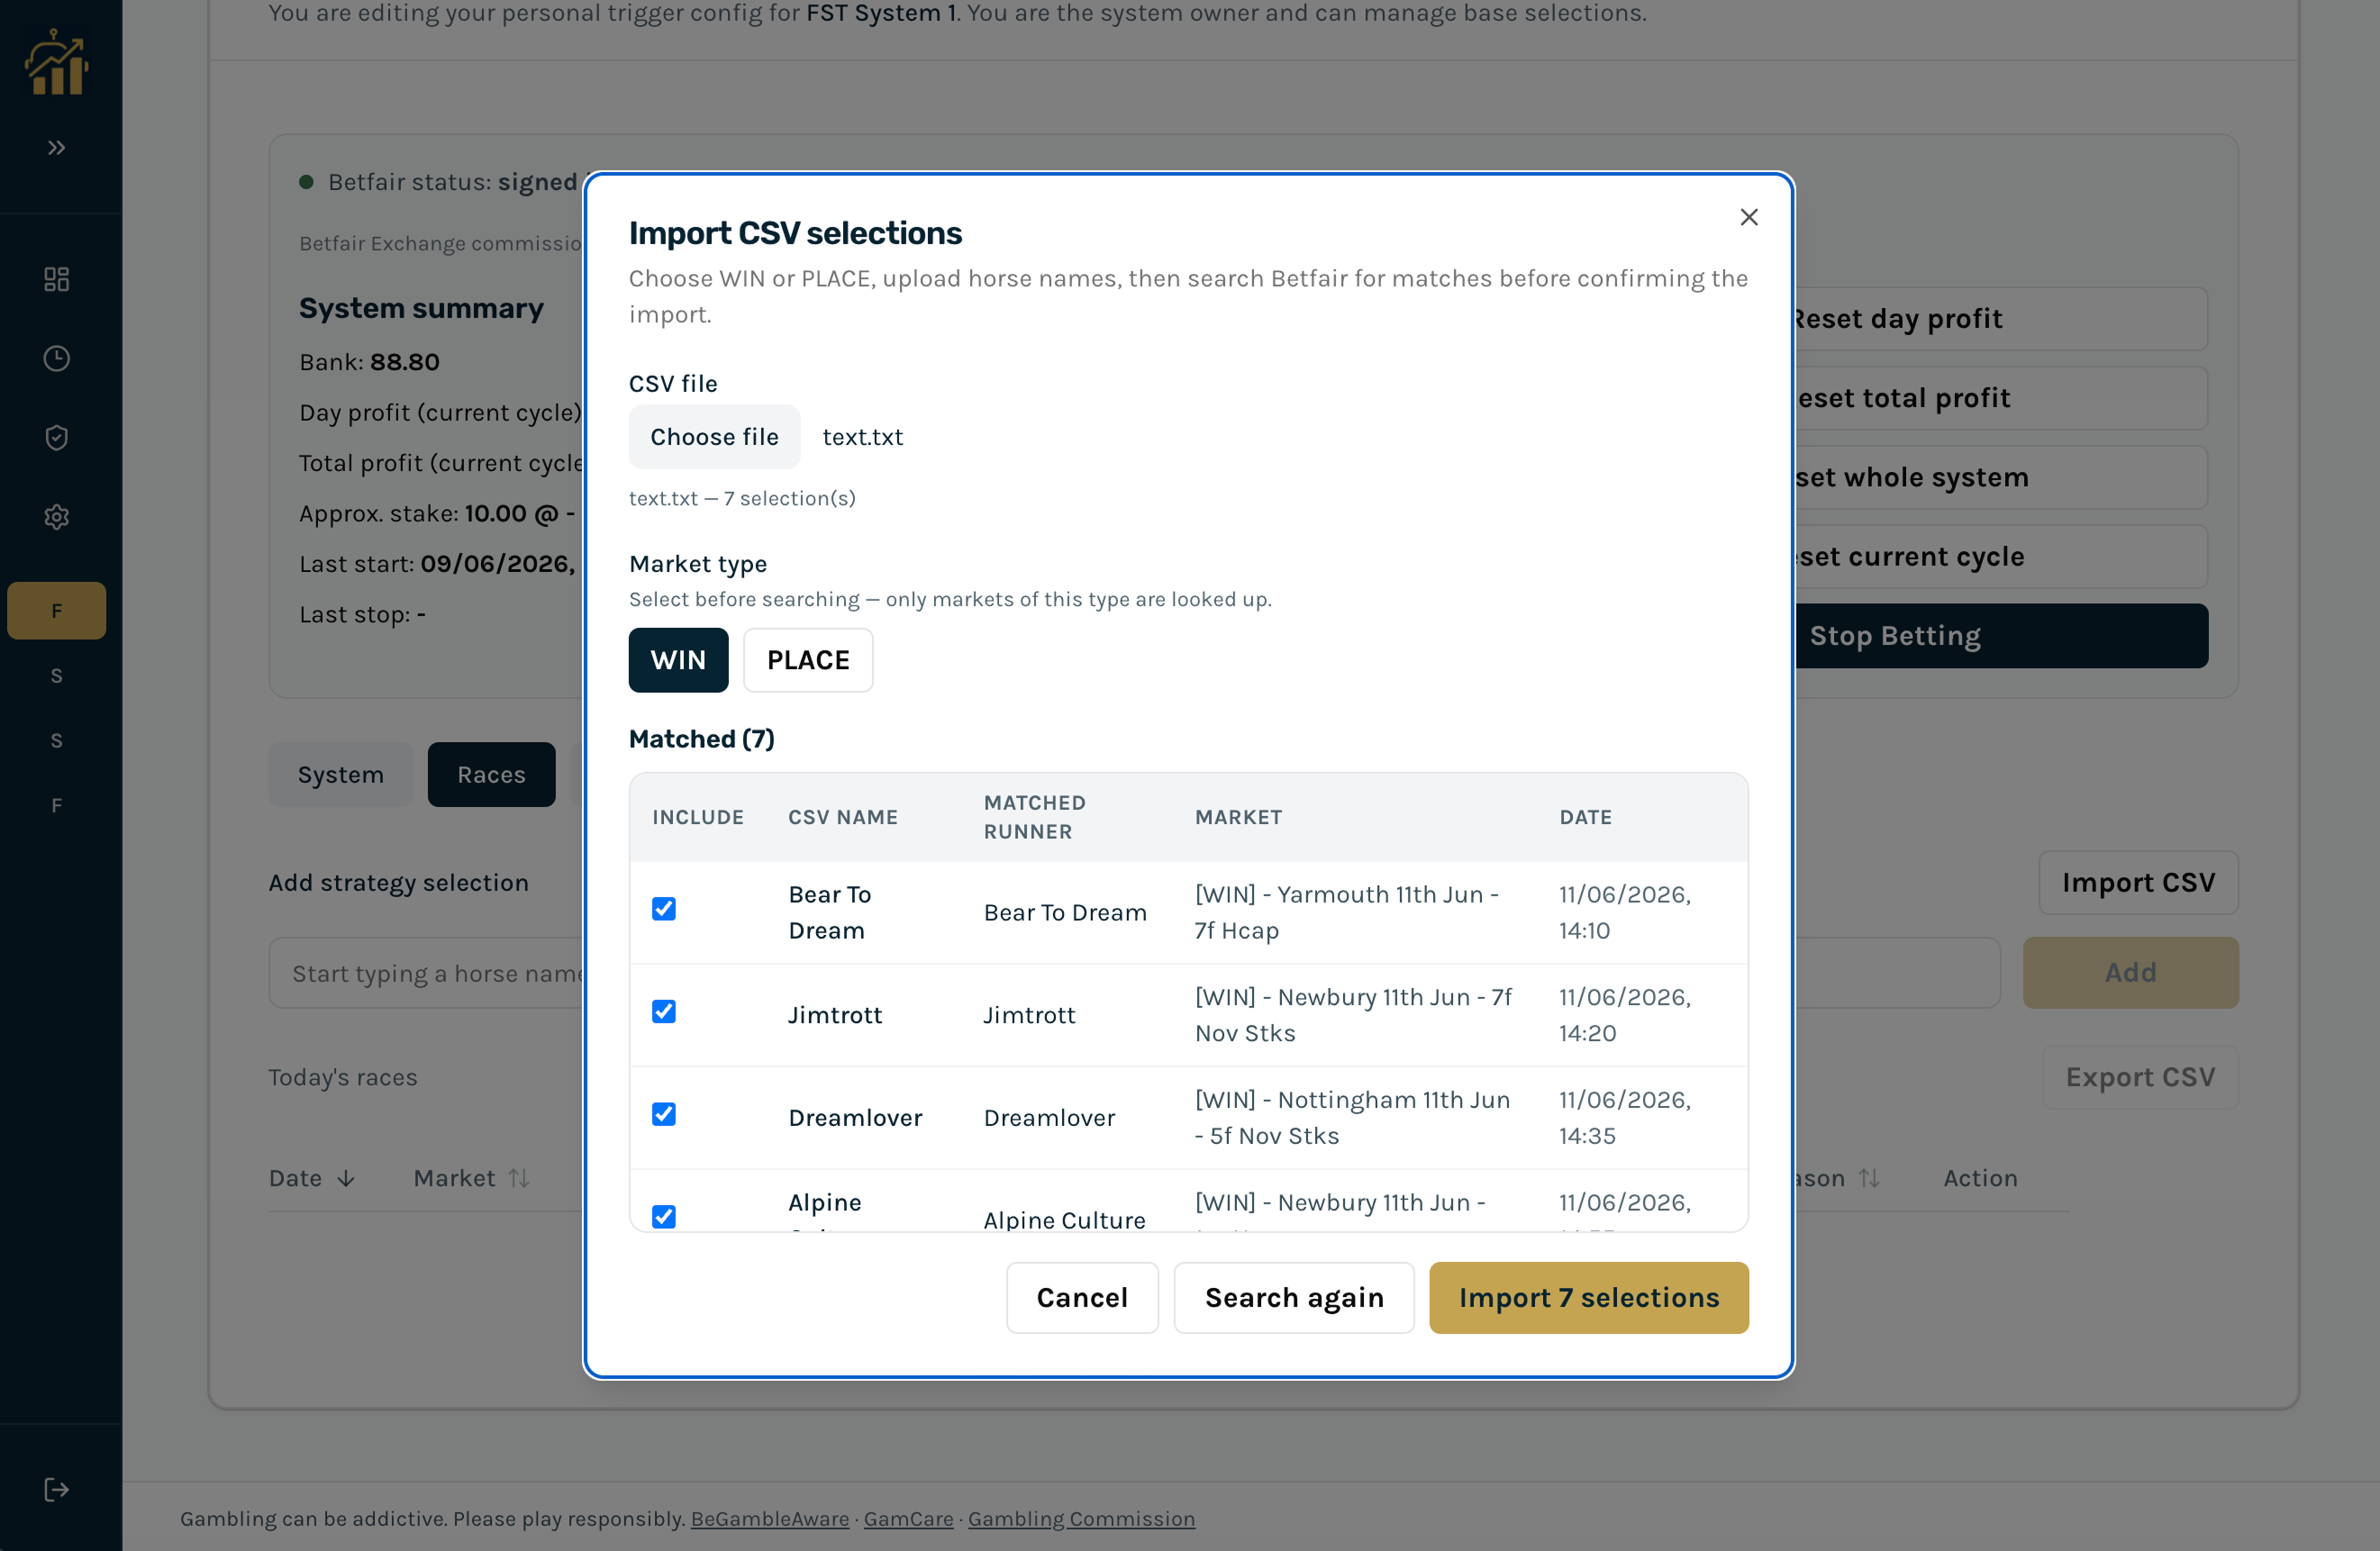Select the second S system item in sidebar
The image size is (2380, 1551).
click(x=57, y=741)
